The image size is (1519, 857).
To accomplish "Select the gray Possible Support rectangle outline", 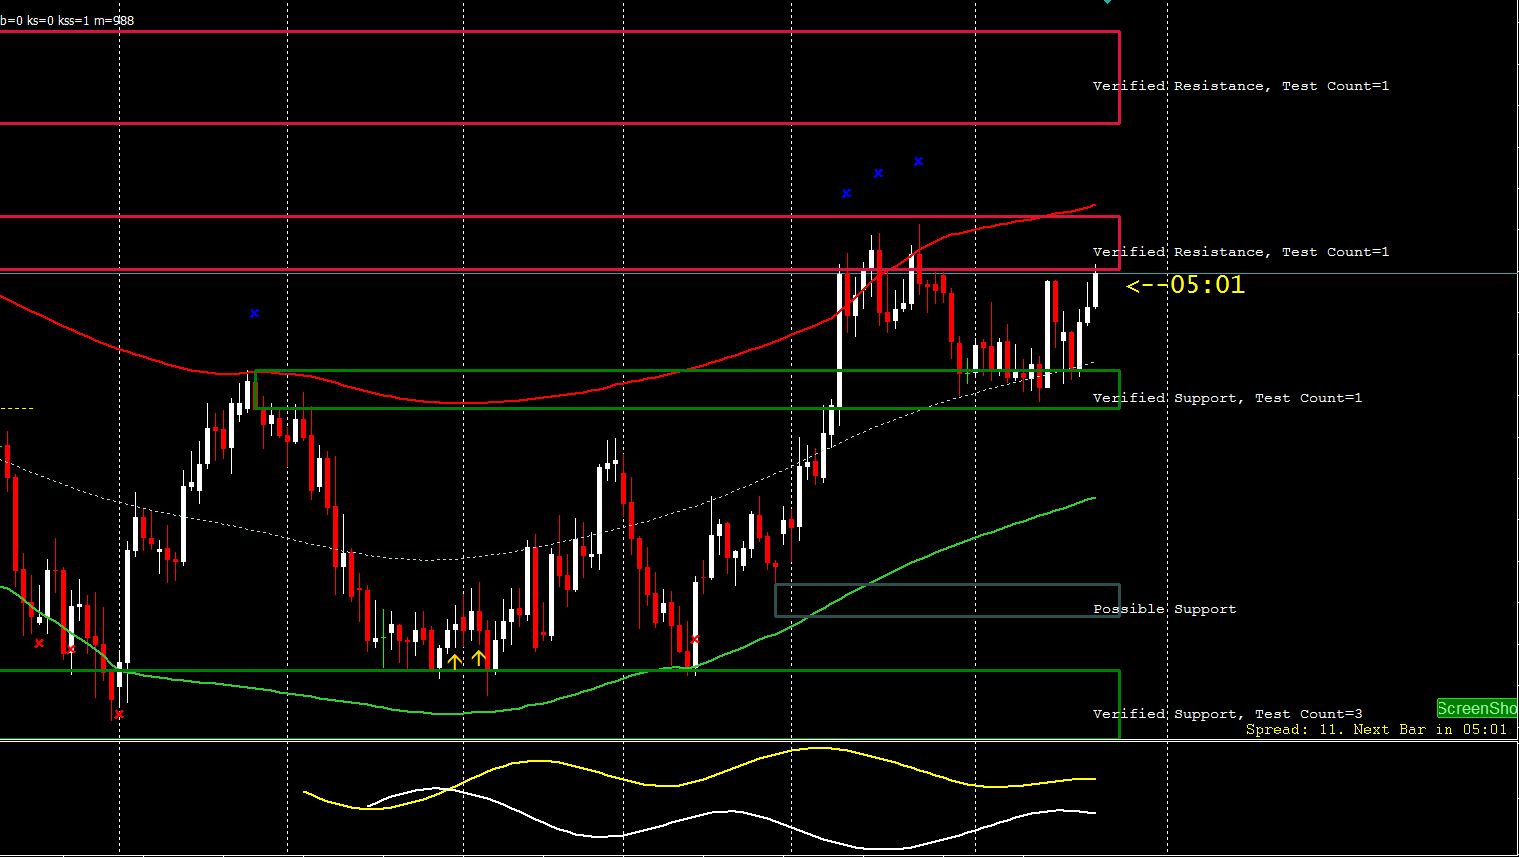I will pyautogui.click(x=947, y=600).
